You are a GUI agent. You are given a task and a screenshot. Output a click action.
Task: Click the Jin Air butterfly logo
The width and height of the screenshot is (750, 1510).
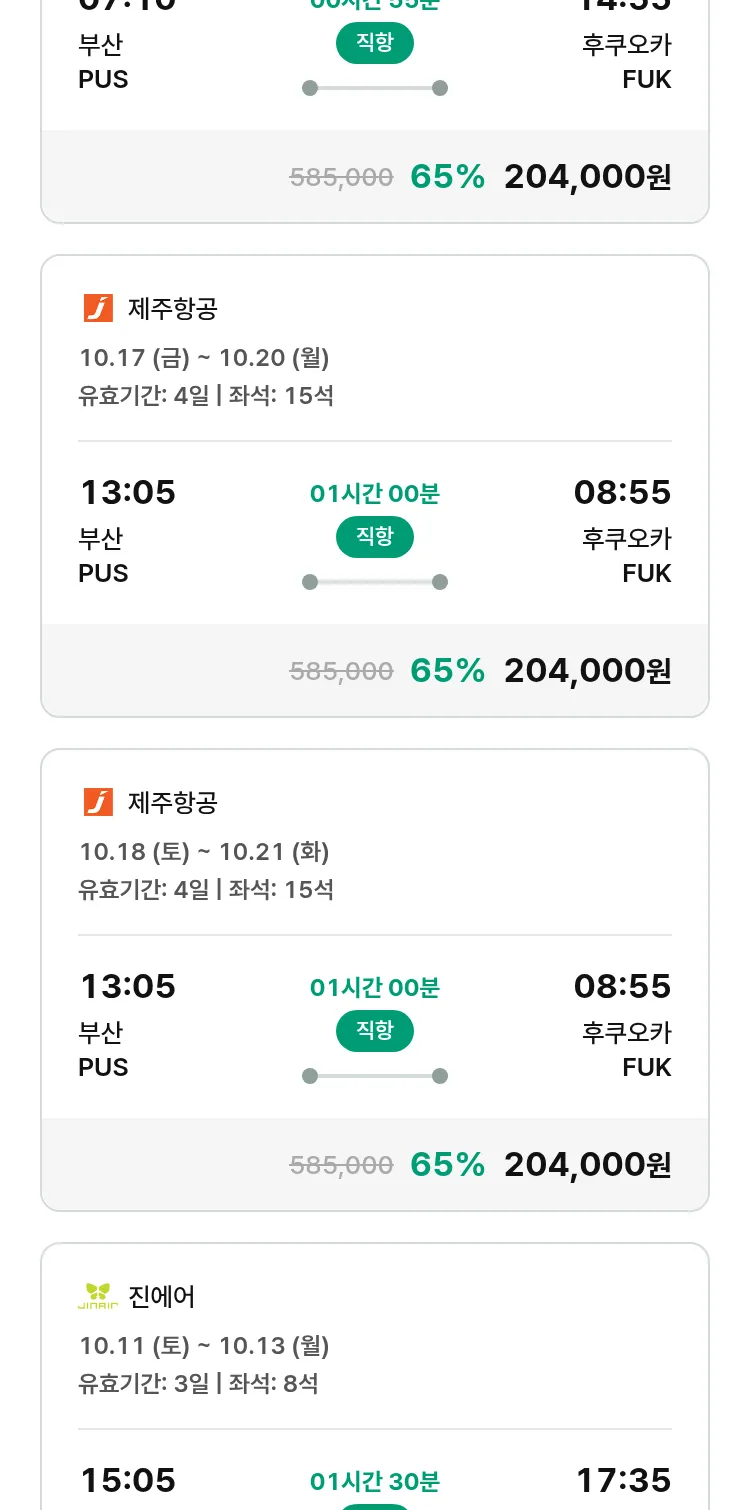click(98, 1296)
